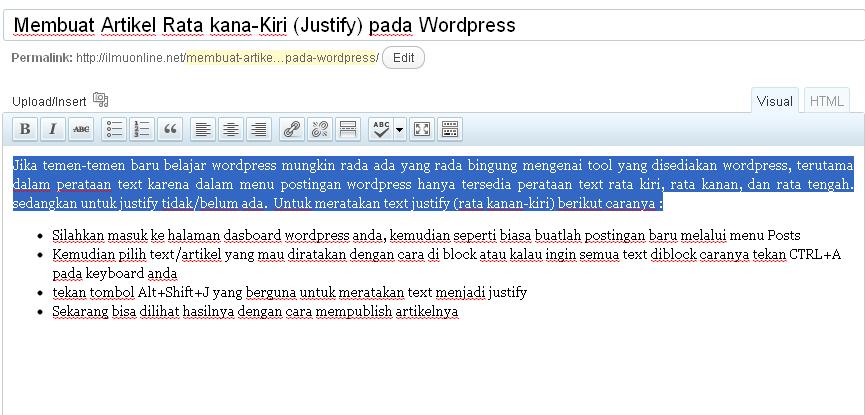Align text to the right
Viewport: 865px width, 415px height.
260,129
